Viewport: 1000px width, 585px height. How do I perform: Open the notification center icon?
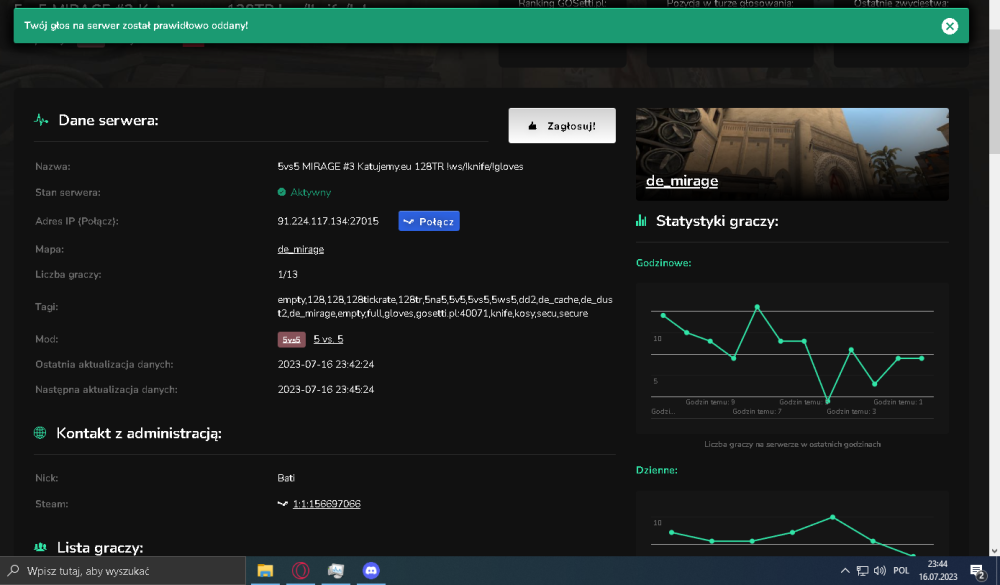[x=978, y=570]
